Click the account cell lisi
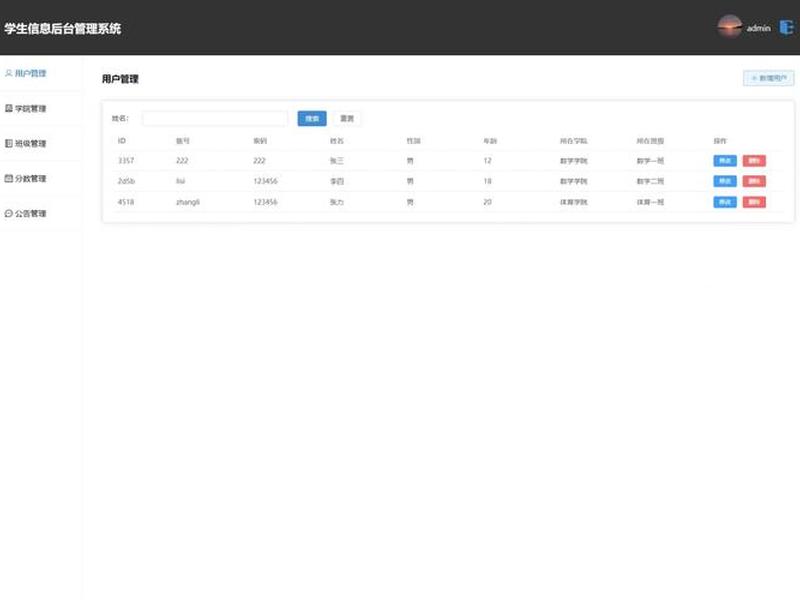The width and height of the screenshot is (800, 600). pos(181,181)
